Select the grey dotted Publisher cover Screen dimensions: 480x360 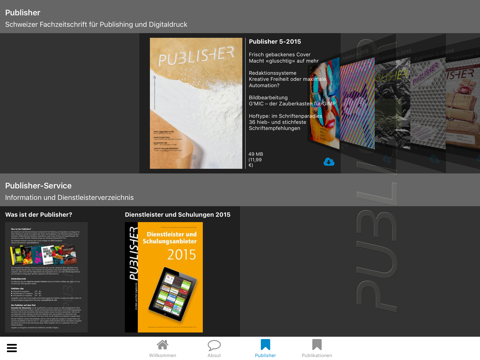pos(428,103)
